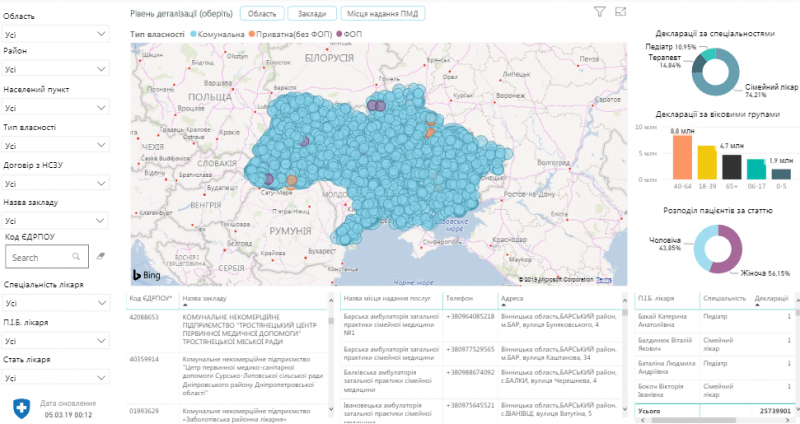Viewport: 800px width, 424px height.
Task: Click the Усього total 25739901
Action: 775,411
